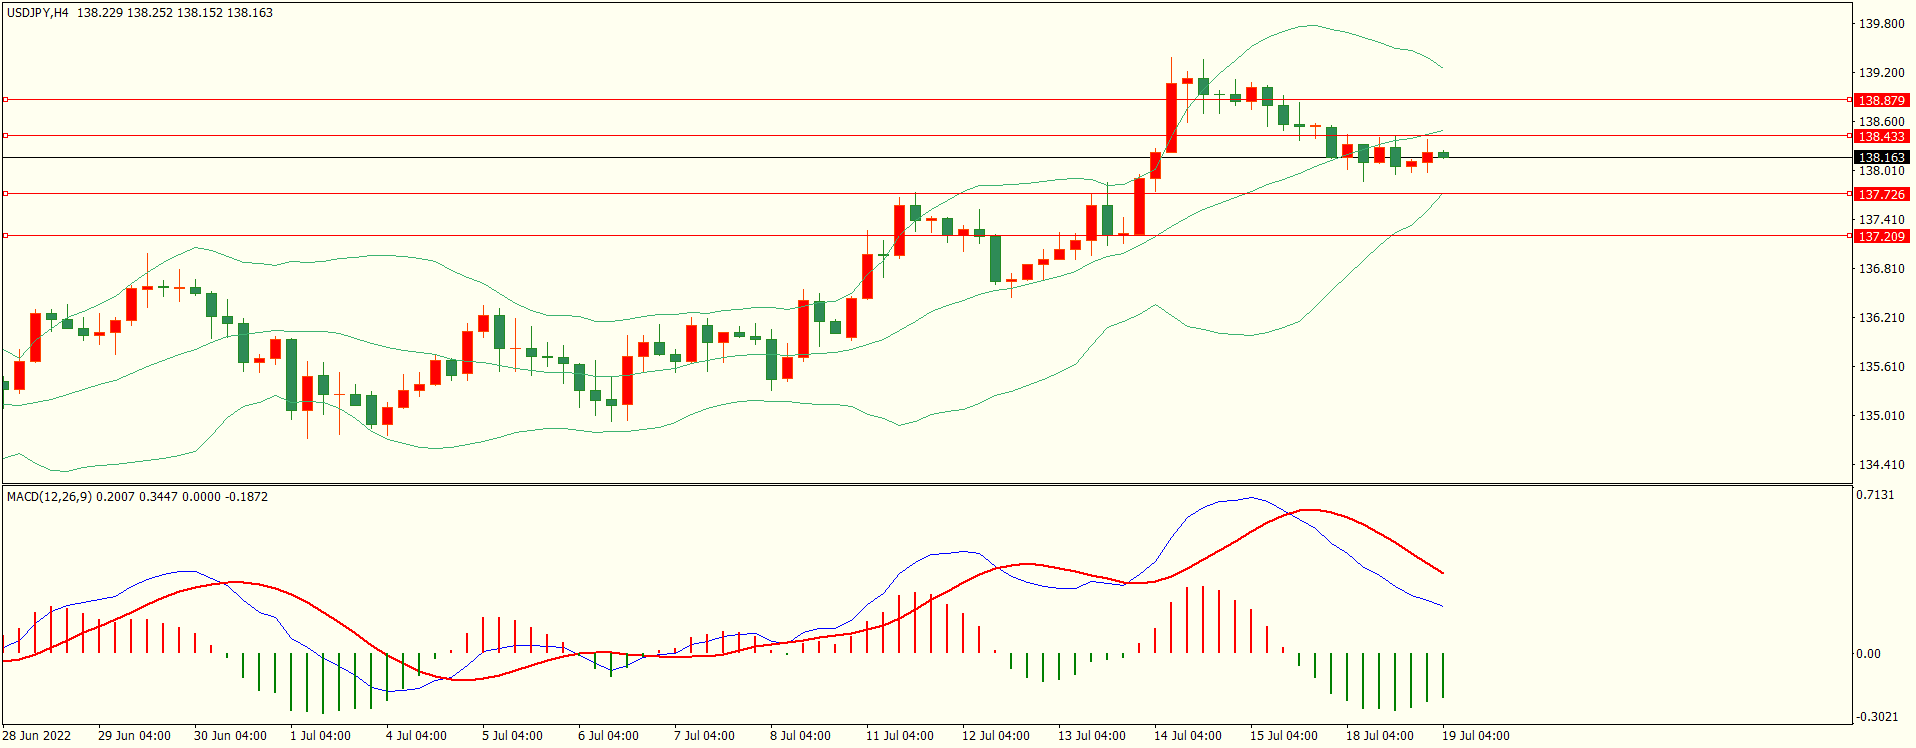The height and width of the screenshot is (748, 1916).
Task: Select the 137.209 red price tag
Action: 1881,236
